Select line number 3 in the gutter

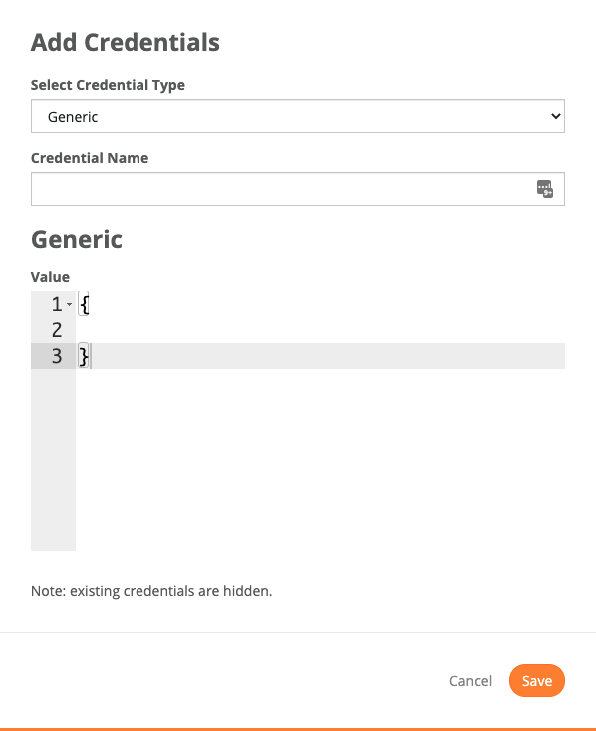57,356
